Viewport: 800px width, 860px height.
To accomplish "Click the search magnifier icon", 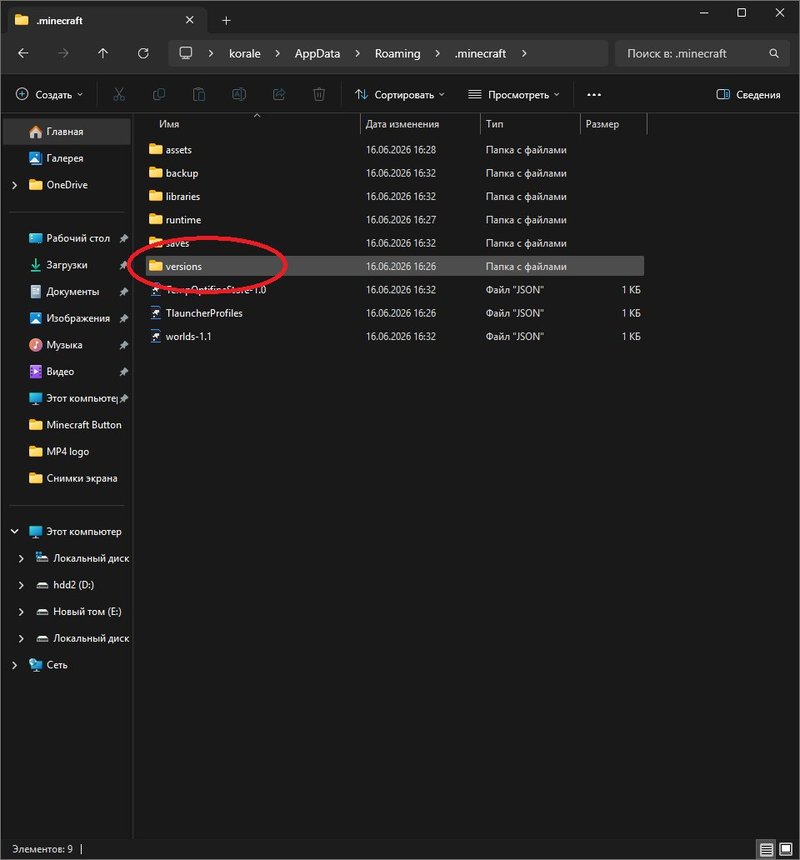I will point(774,53).
